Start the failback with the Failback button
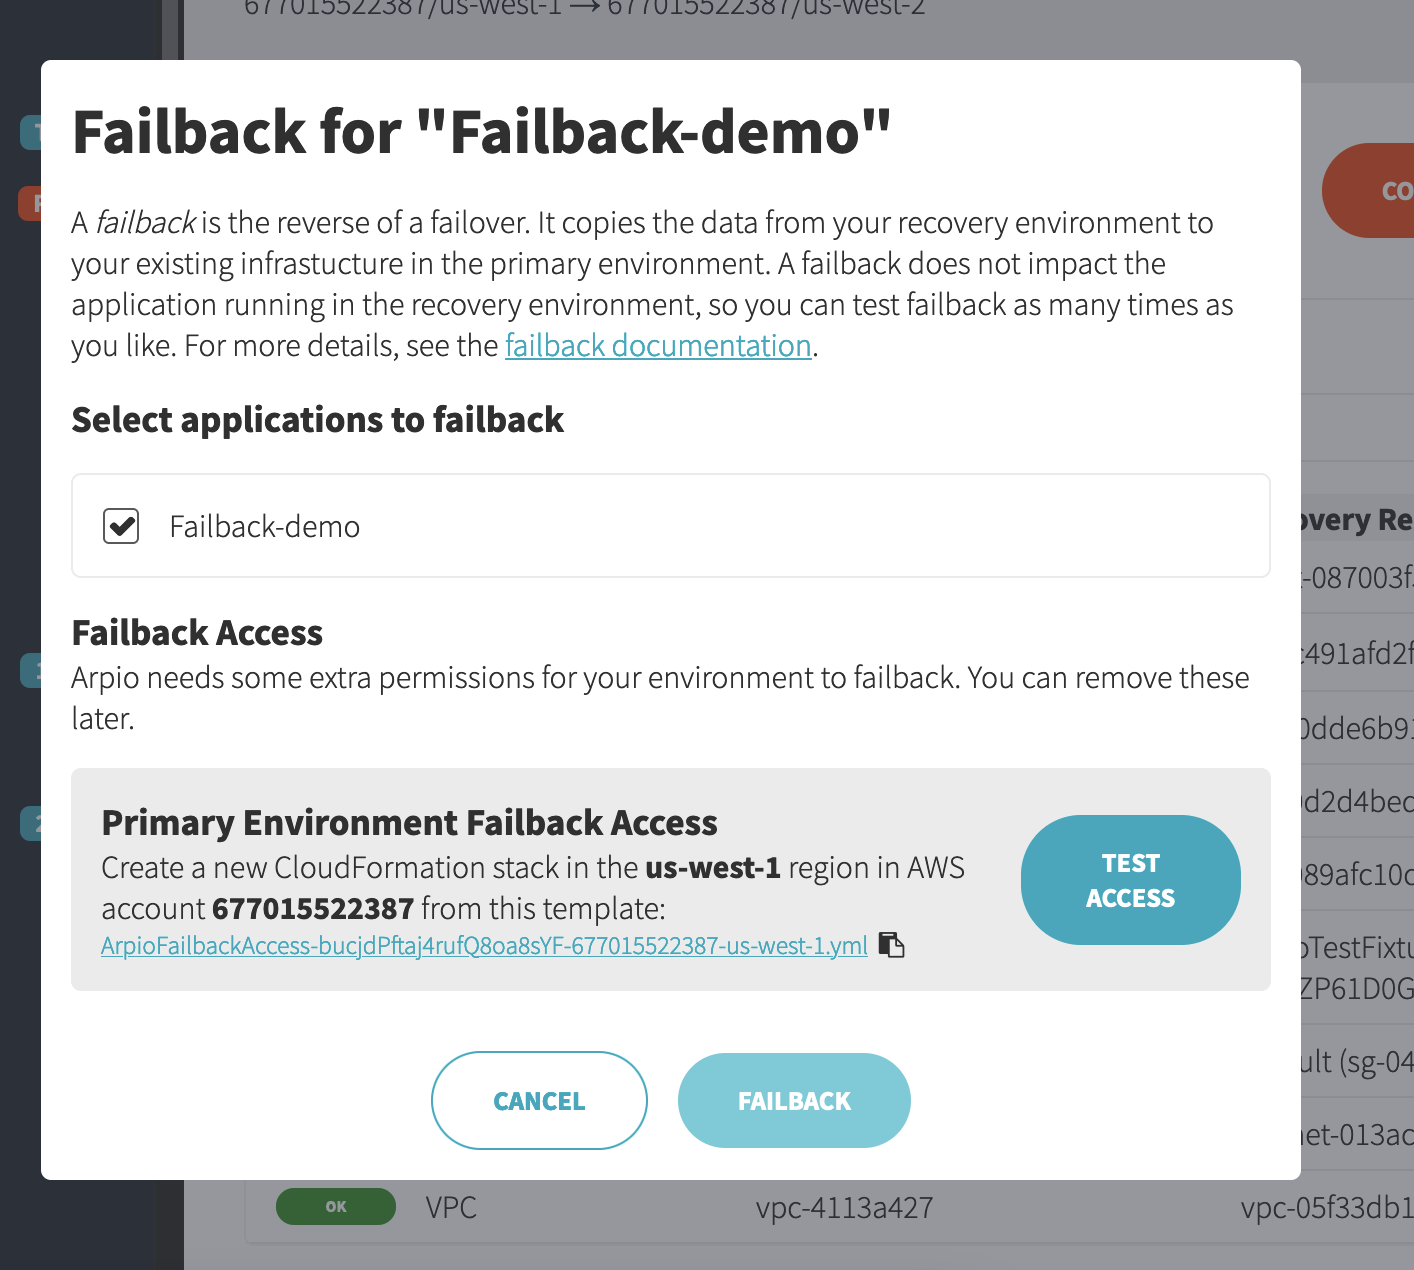Image resolution: width=1414 pixels, height=1270 pixels. pos(794,1100)
